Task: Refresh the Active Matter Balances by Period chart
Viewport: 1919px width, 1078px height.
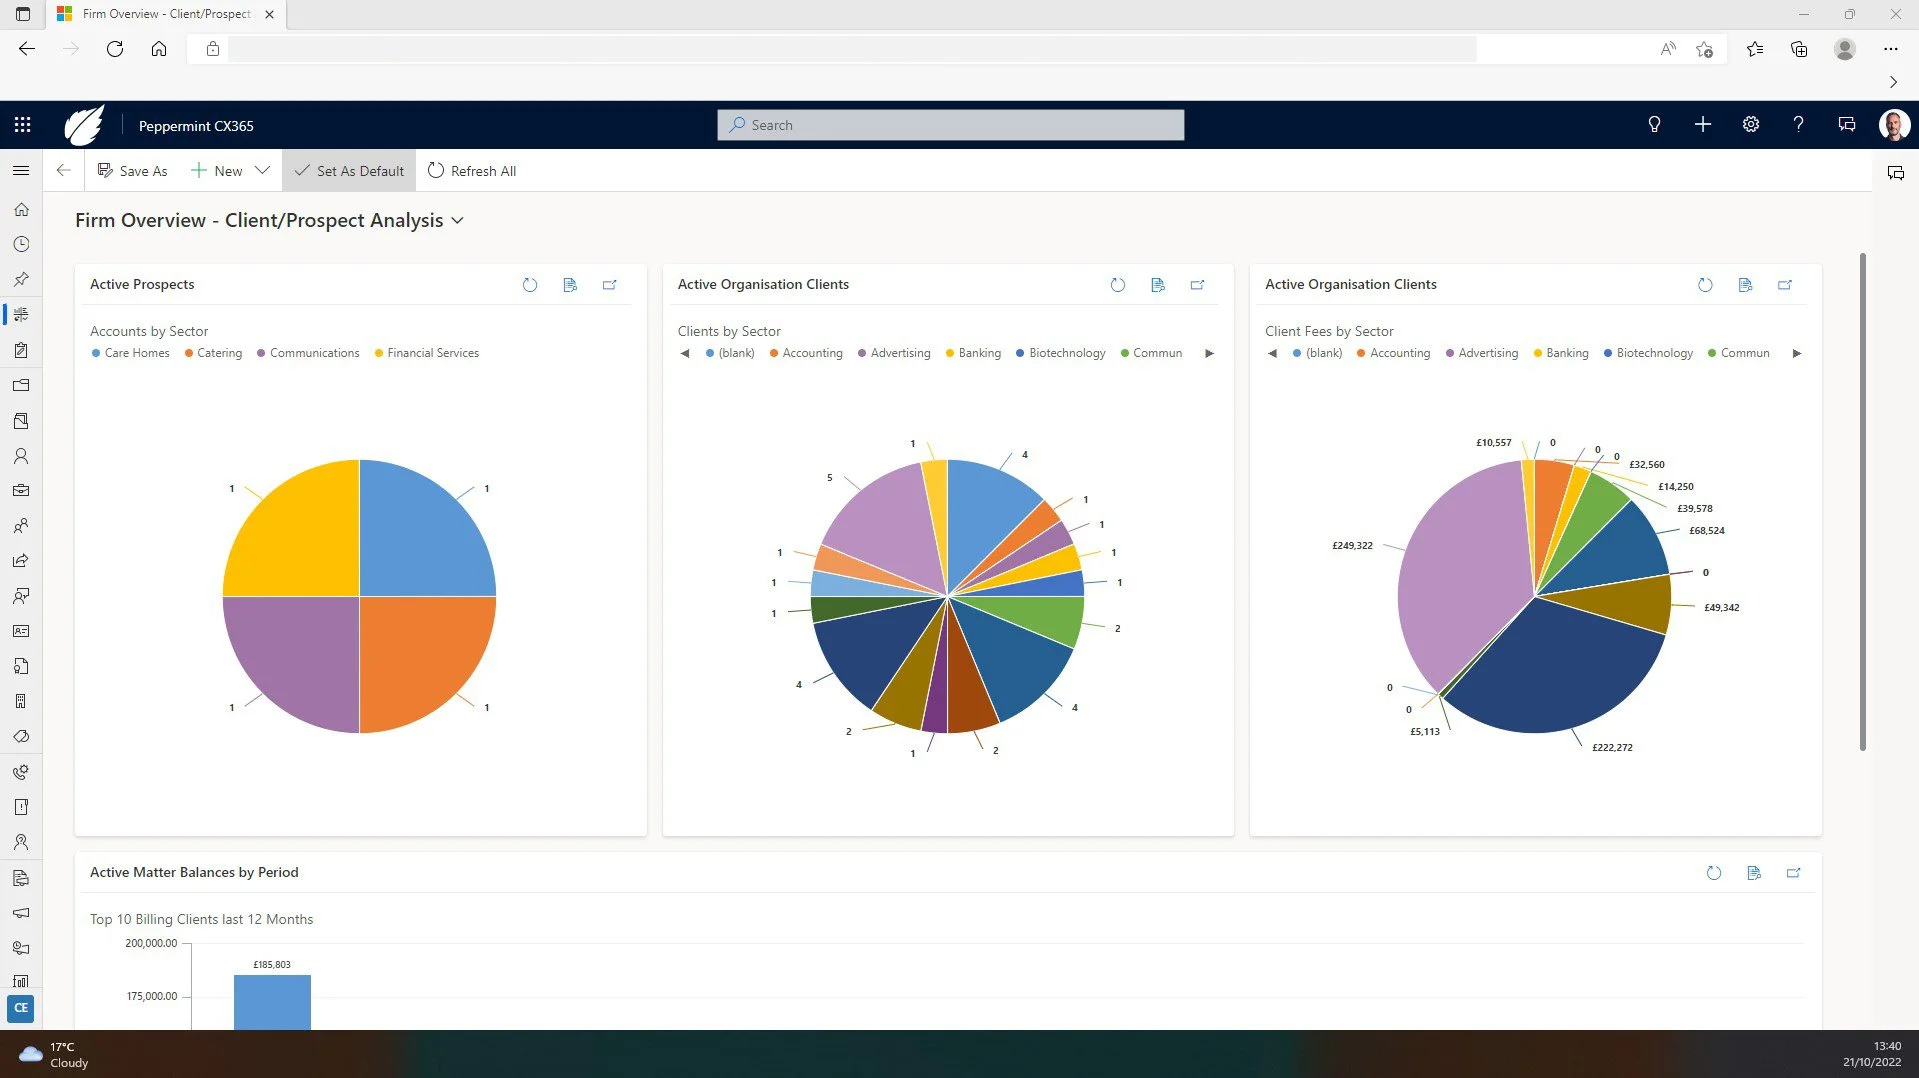Action: pyautogui.click(x=1713, y=872)
